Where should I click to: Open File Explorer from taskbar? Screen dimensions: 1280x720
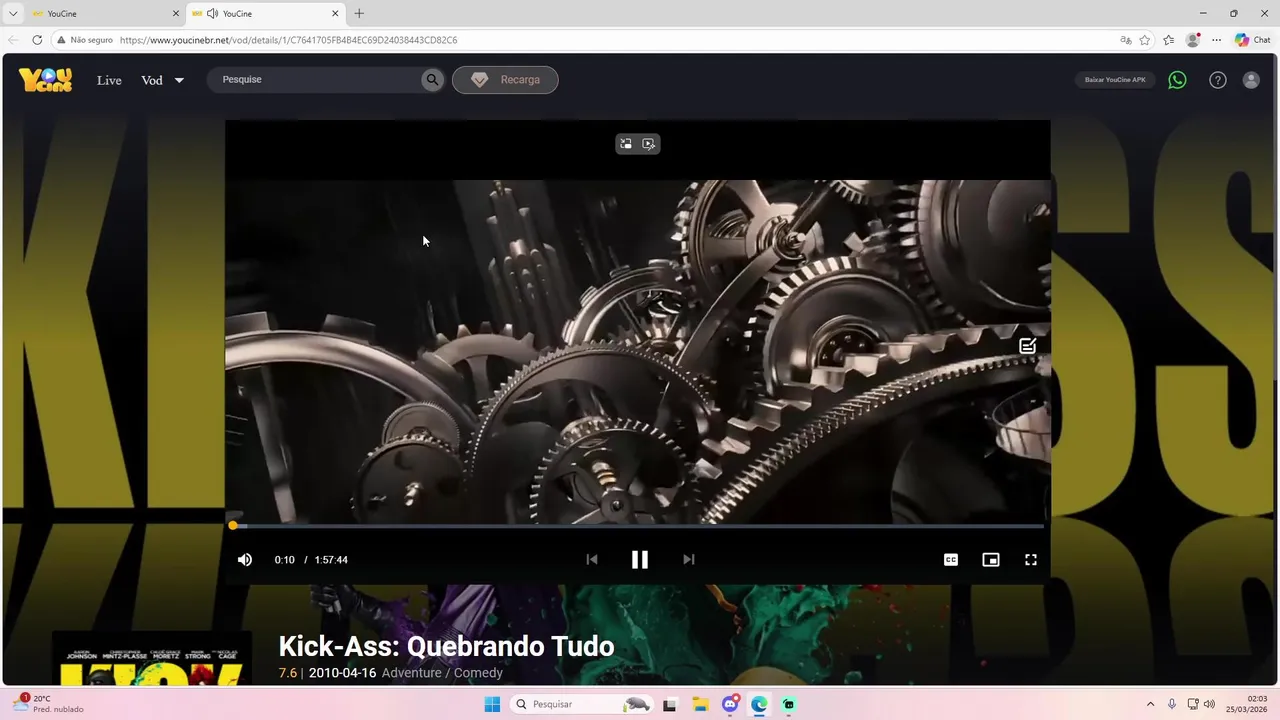700,705
